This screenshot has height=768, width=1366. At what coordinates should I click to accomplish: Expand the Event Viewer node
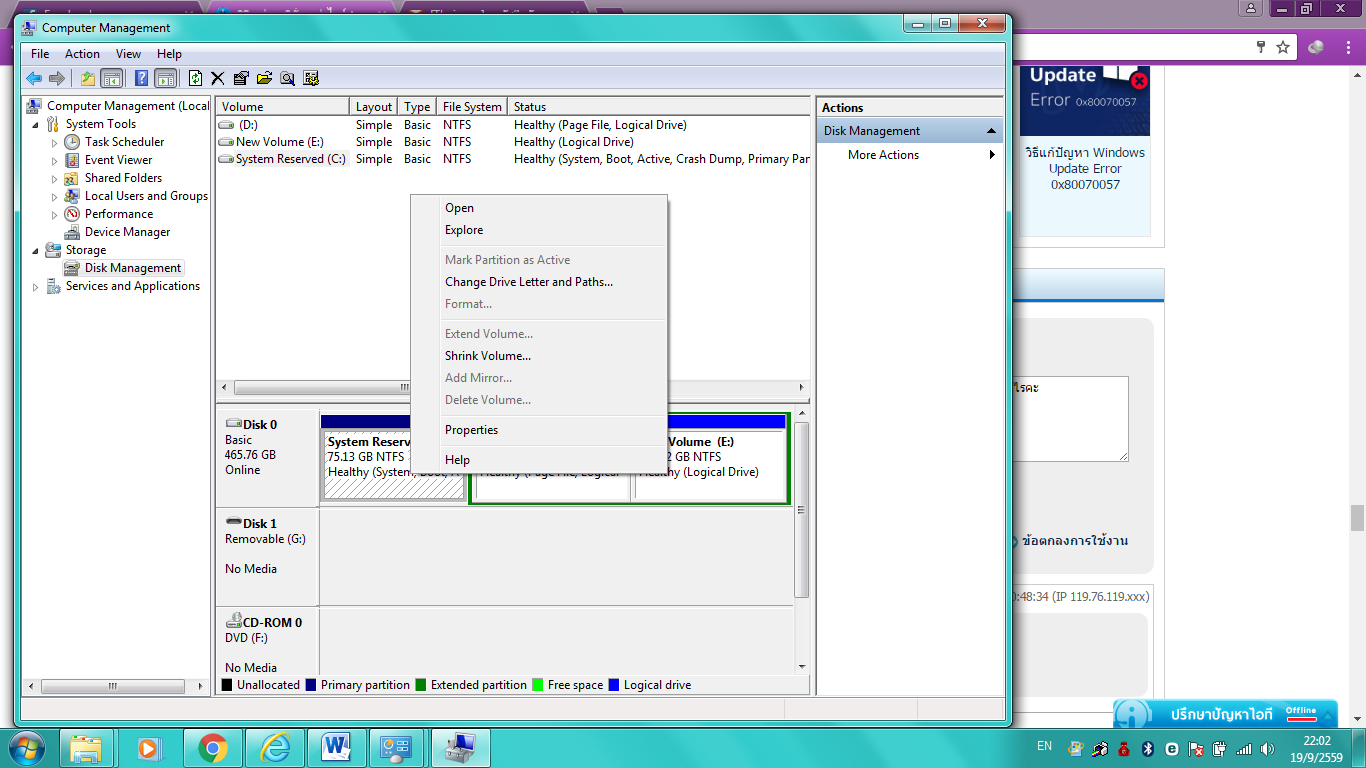(x=55, y=160)
